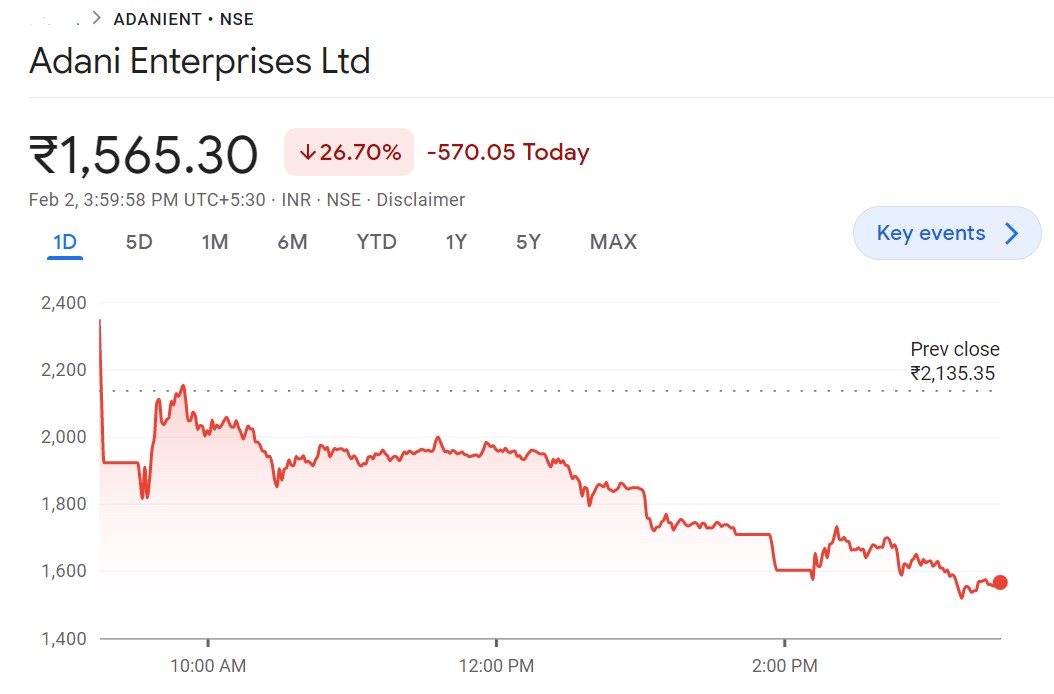
Task: Click the Adani Enterprises Ltd title
Action: pyautogui.click(x=199, y=61)
